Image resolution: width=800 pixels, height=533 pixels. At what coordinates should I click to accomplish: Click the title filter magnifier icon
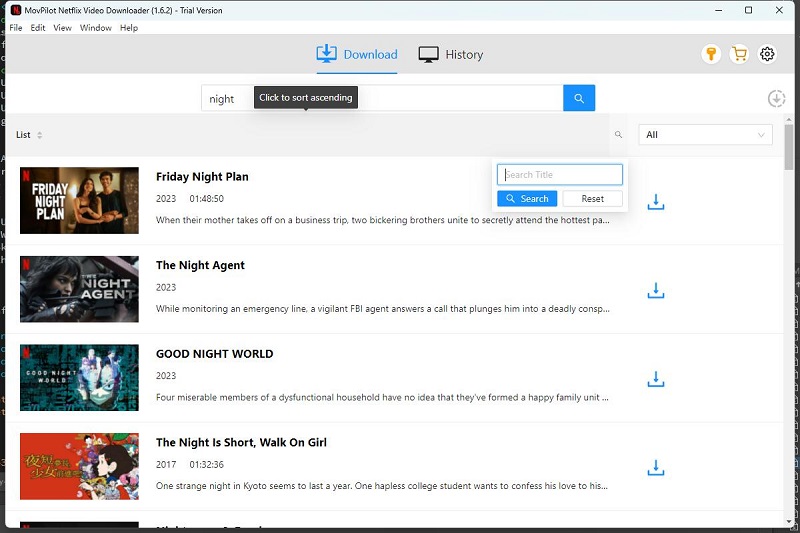(x=618, y=135)
